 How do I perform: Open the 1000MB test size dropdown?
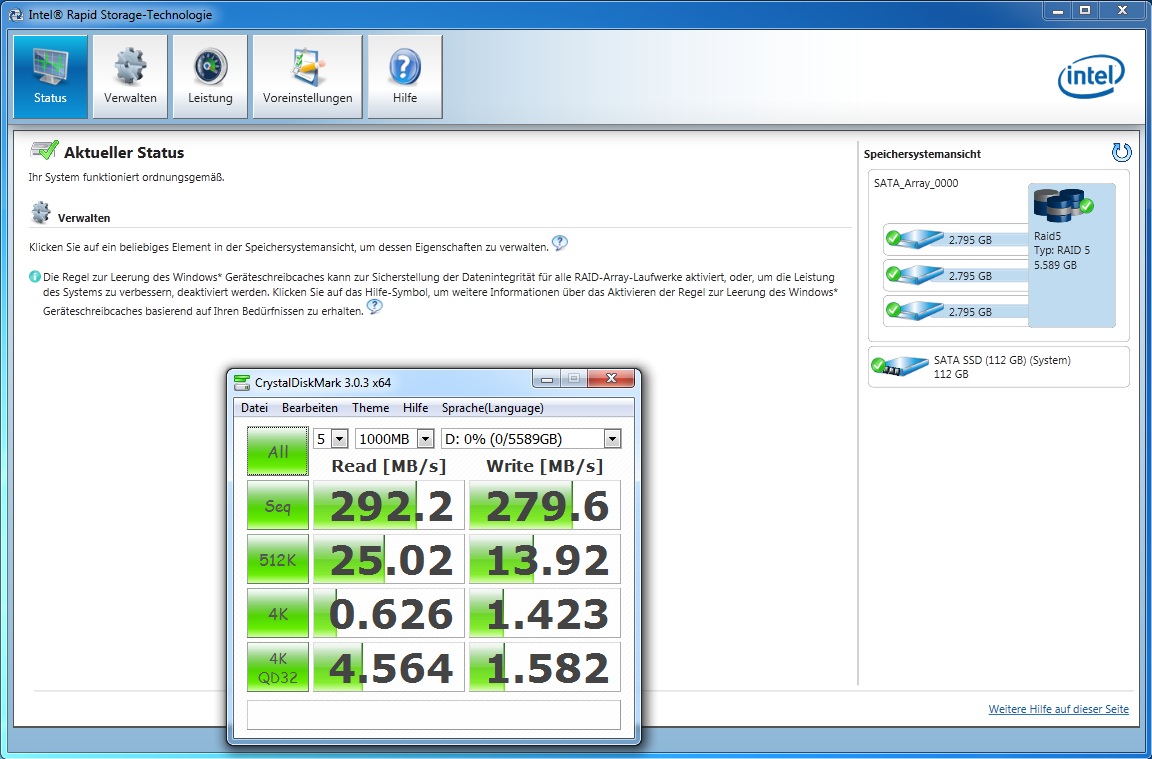click(425, 439)
